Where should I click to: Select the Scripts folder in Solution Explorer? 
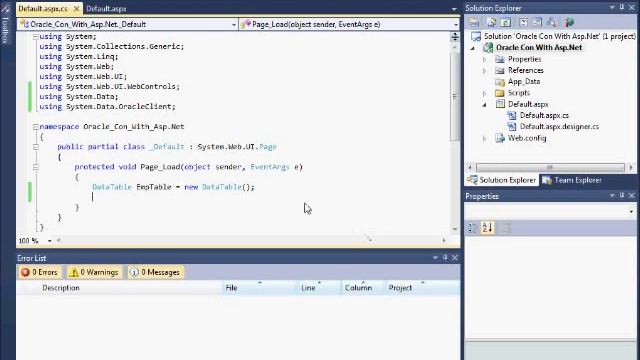pos(519,93)
